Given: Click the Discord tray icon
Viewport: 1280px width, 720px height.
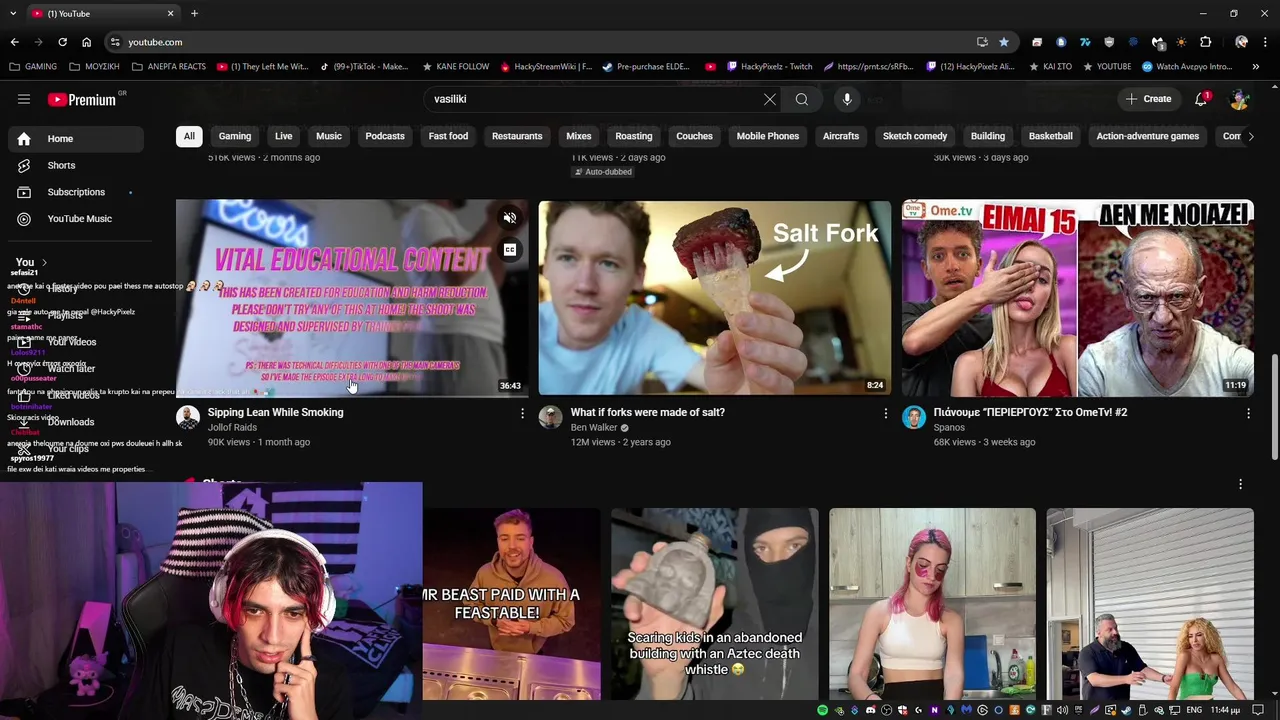Looking at the screenshot, I should click(871, 710).
